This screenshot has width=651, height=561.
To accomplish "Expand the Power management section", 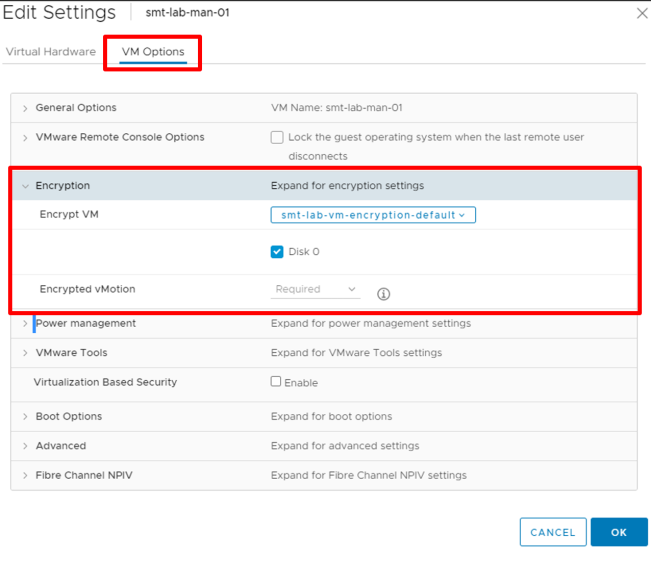I will (26, 324).
